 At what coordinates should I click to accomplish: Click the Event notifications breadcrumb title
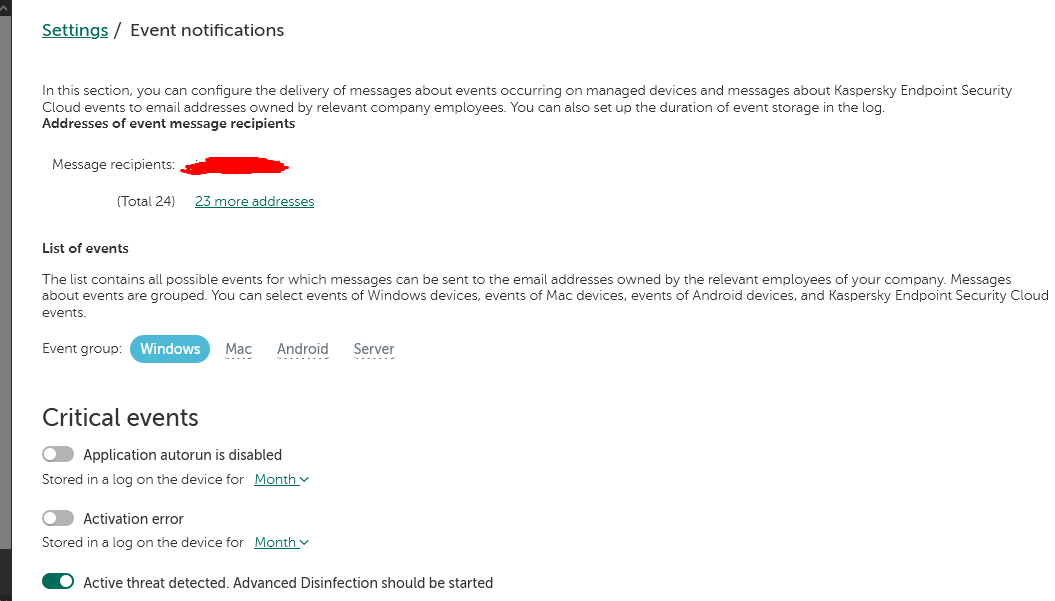(207, 30)
